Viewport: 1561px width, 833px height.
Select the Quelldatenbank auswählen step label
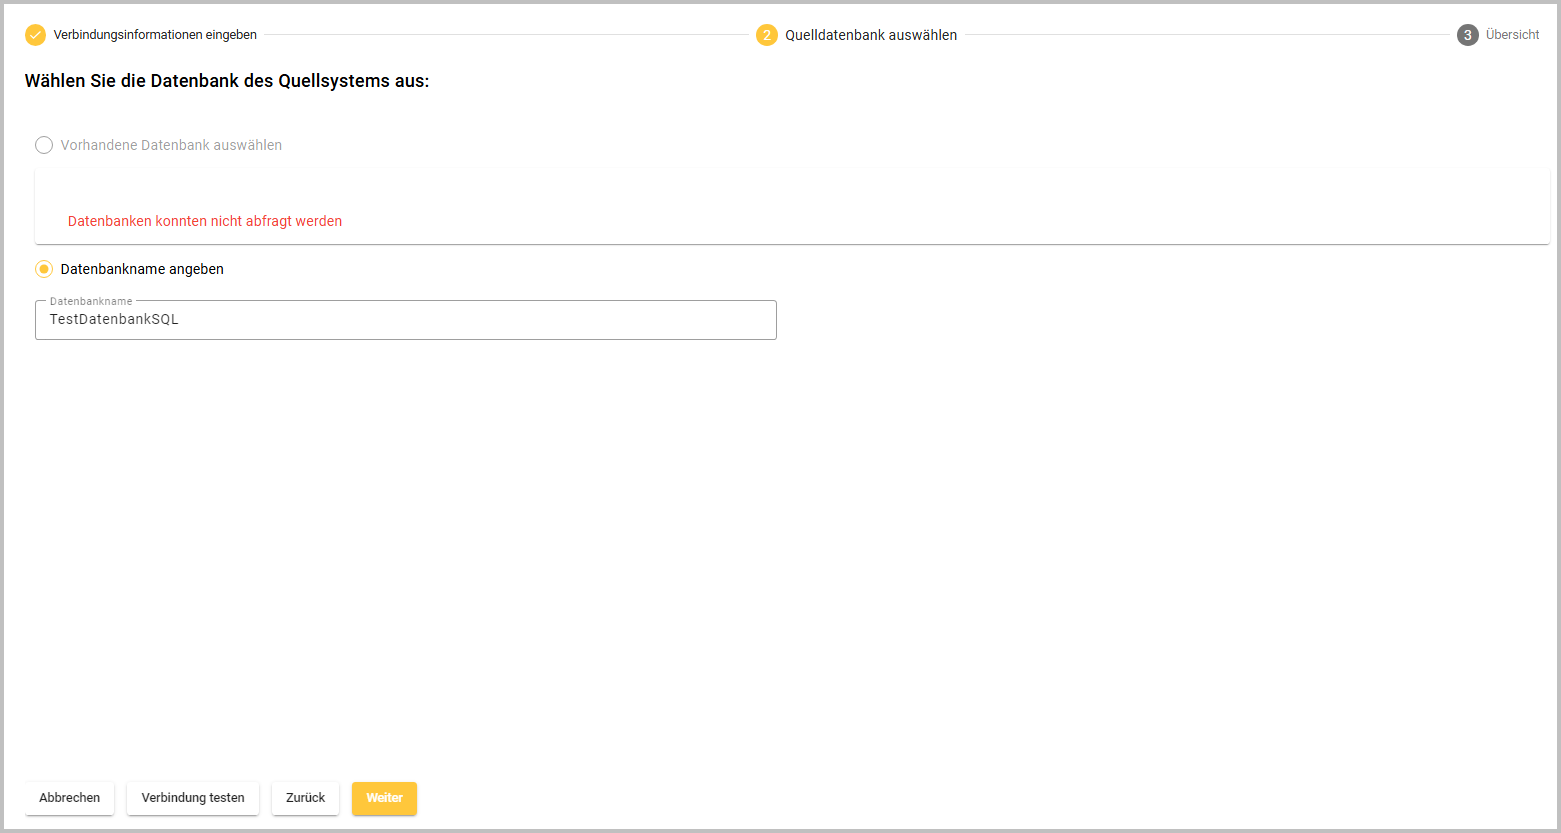[x=870, y=35]
